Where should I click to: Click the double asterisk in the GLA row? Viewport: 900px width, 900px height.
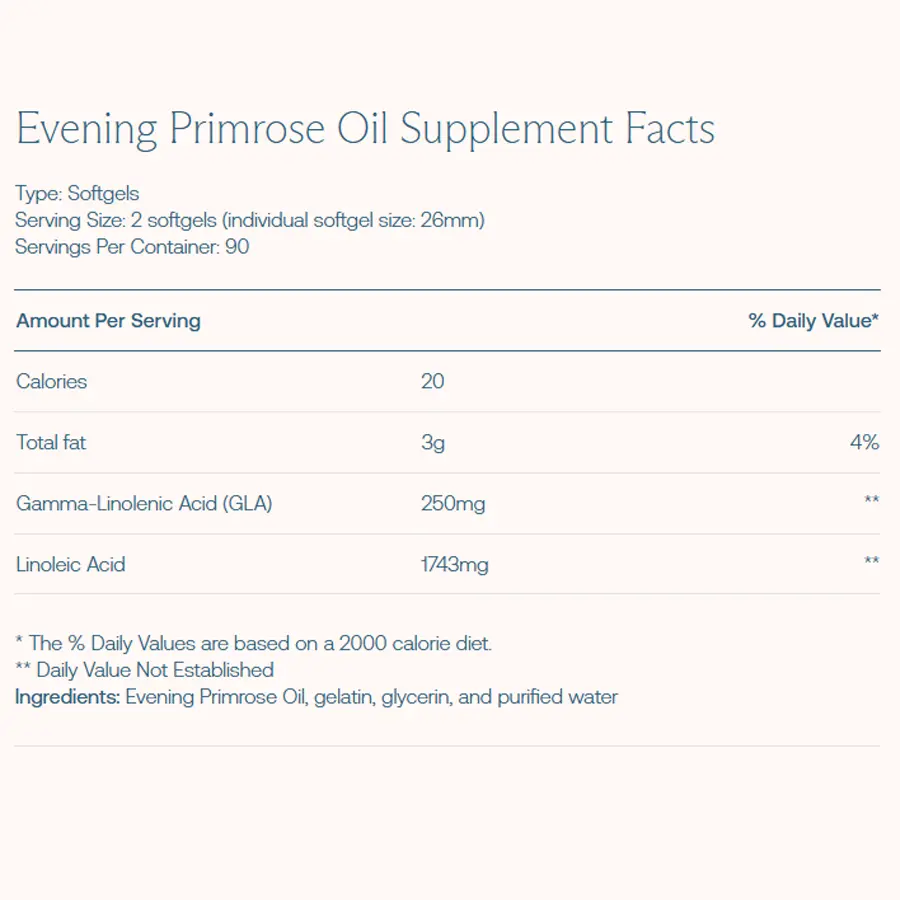(871, 500)
